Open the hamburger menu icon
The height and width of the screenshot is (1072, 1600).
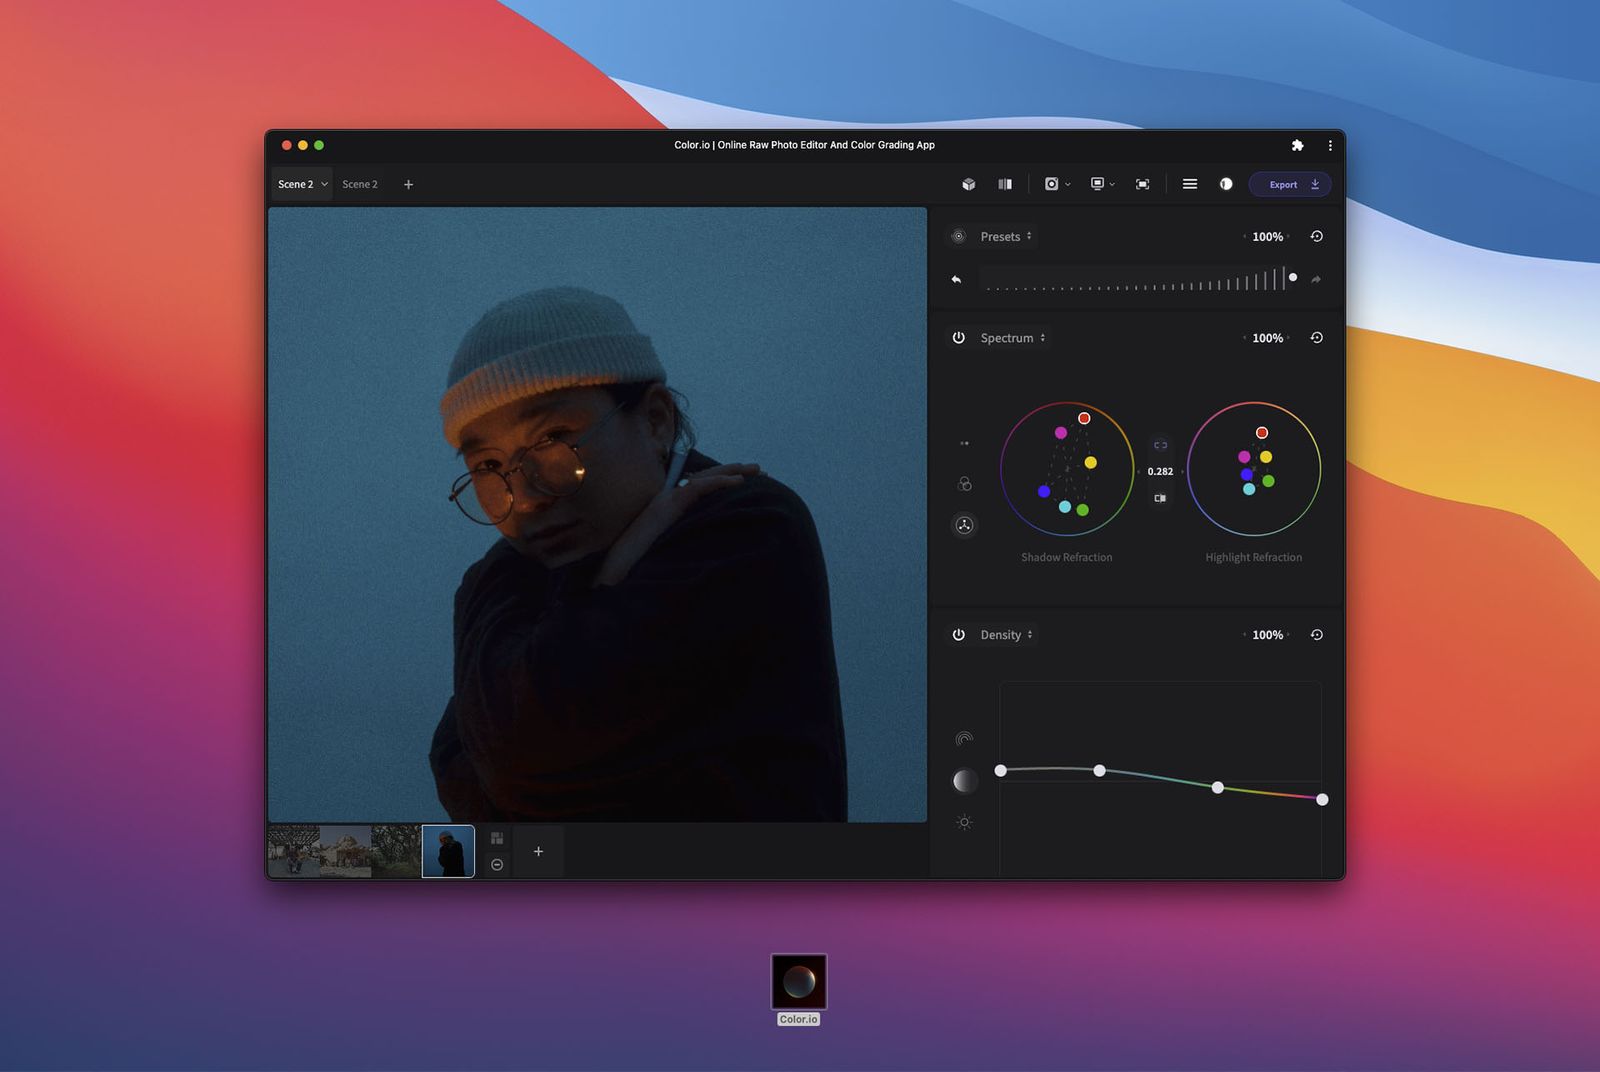[x=1190, y=184]
